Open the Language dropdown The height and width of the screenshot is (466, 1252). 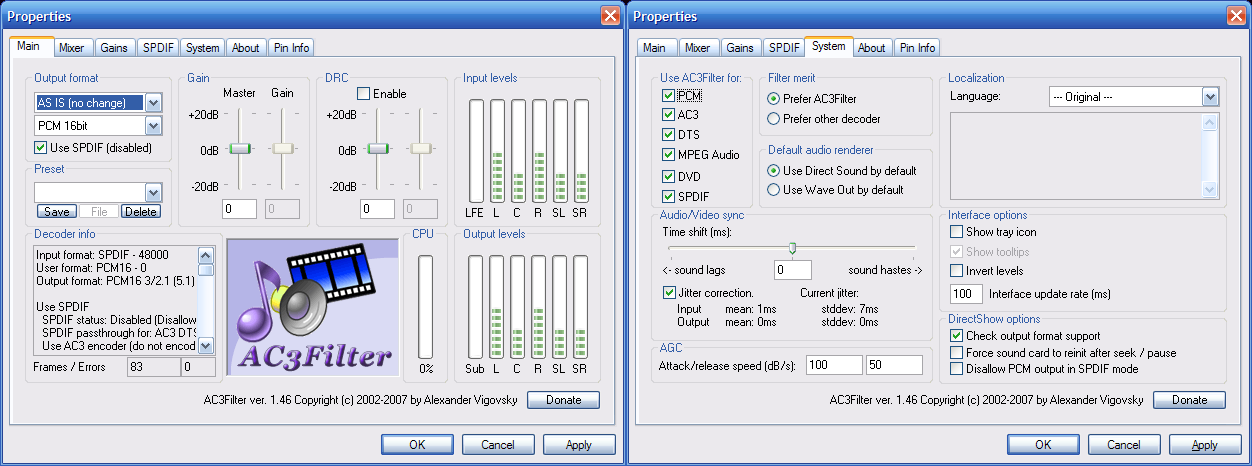pyautogui.click(x=1210, y=97)
